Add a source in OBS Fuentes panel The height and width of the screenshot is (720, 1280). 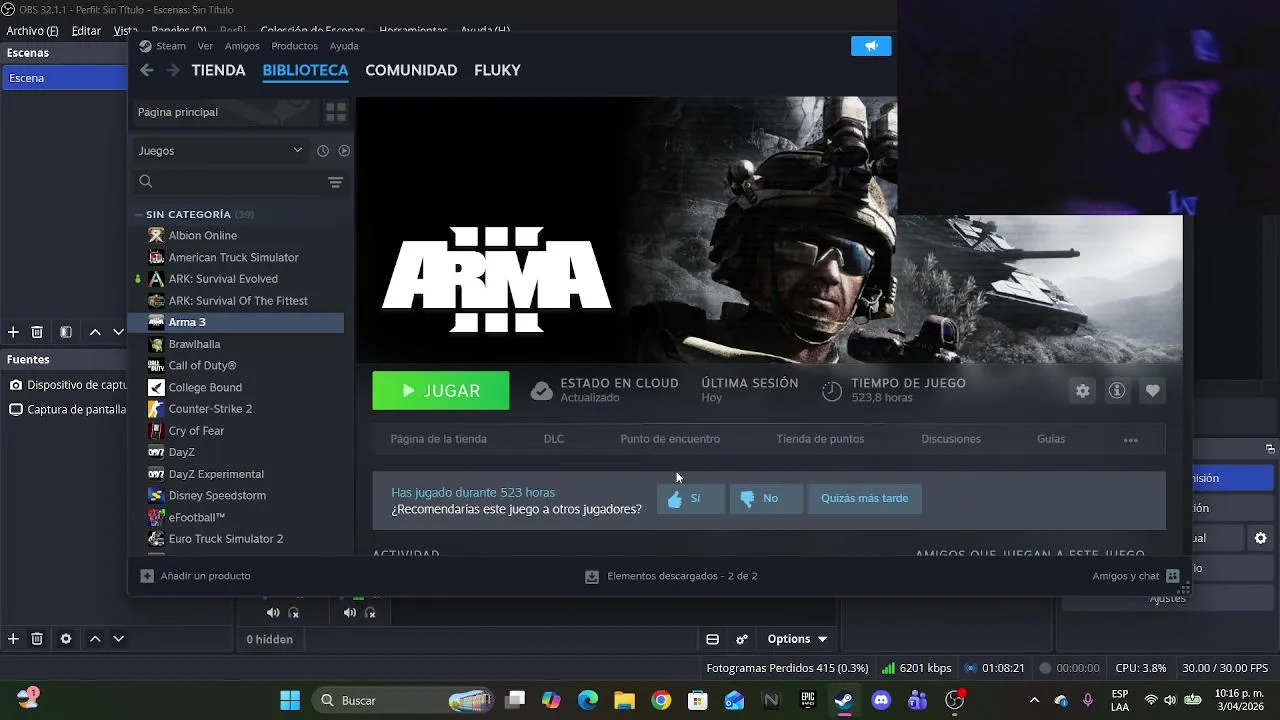click(x=13, y=639)
